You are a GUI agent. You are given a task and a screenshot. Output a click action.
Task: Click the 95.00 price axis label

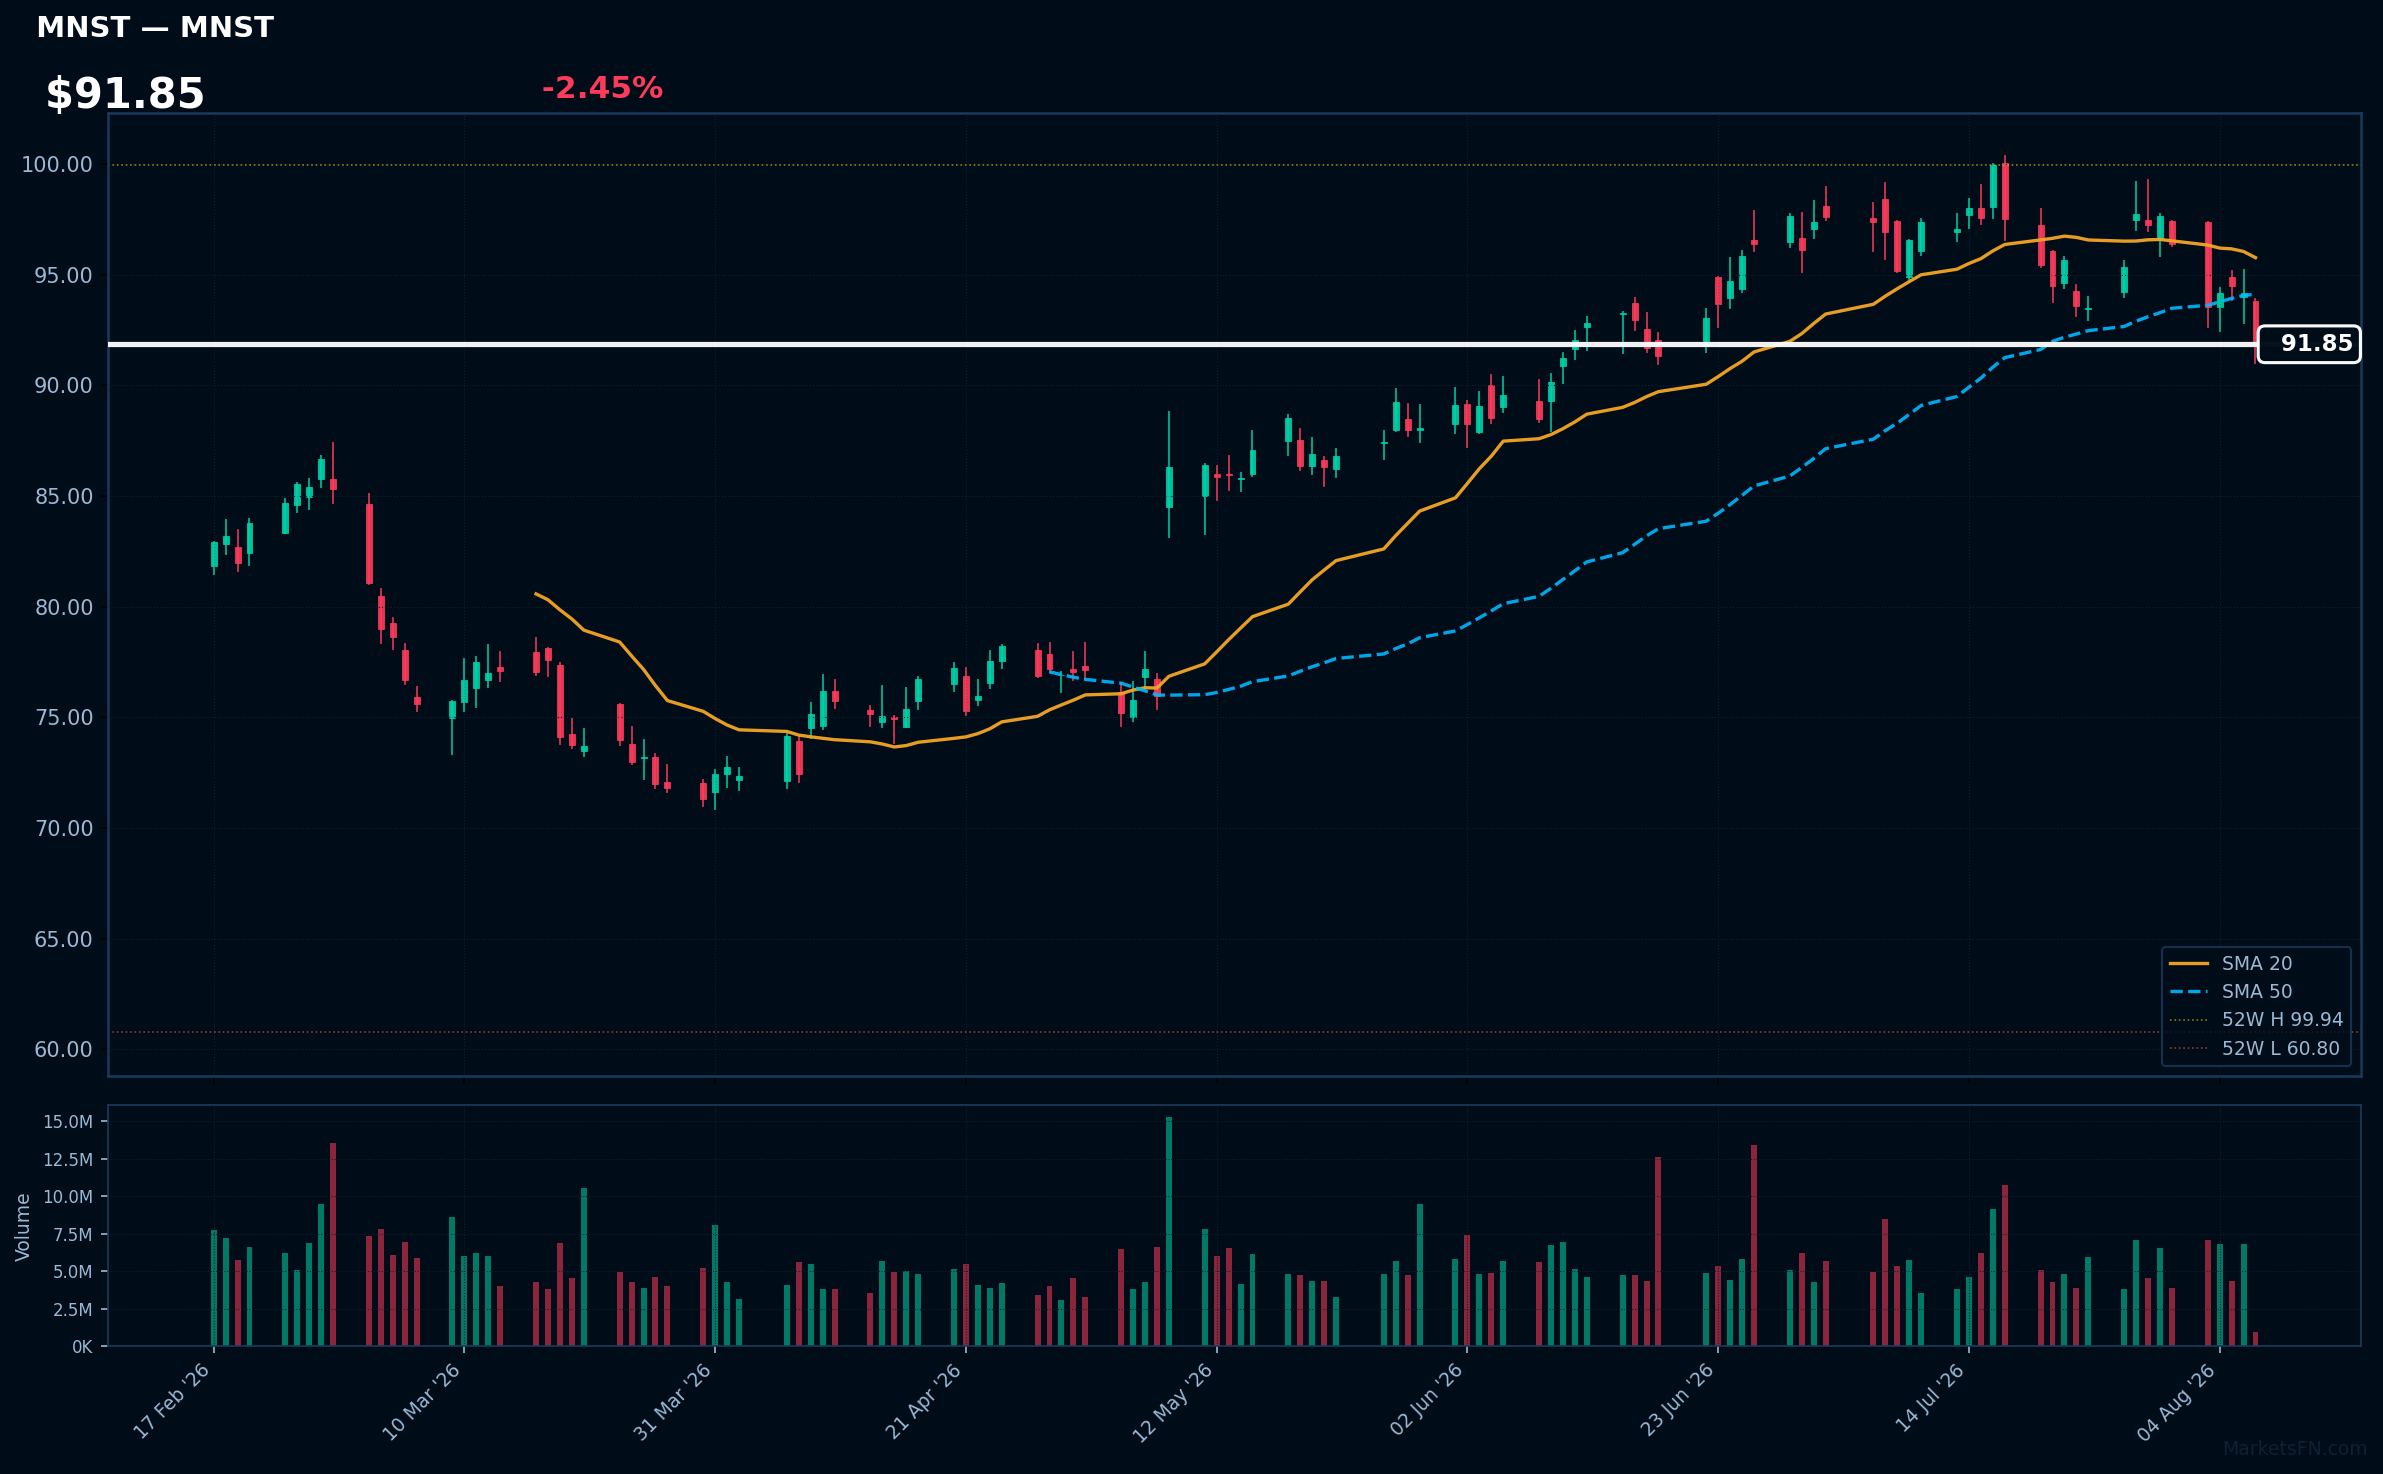[x=63, y=275]
